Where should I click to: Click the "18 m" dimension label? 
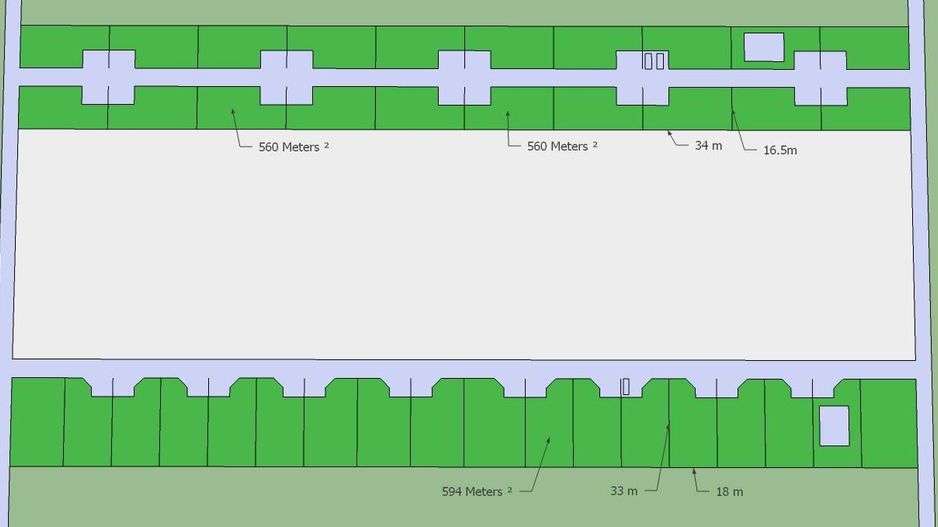tap(729, 491)
